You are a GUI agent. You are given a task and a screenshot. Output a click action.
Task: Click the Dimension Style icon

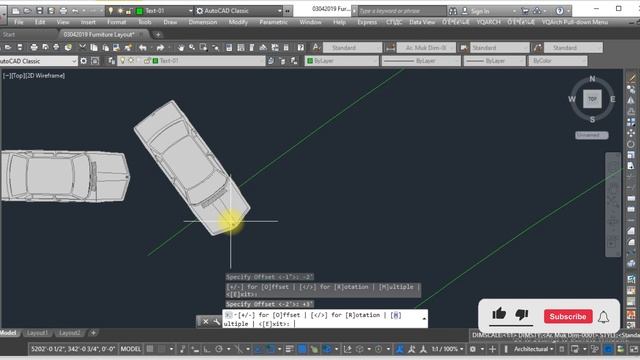(390, 48)
